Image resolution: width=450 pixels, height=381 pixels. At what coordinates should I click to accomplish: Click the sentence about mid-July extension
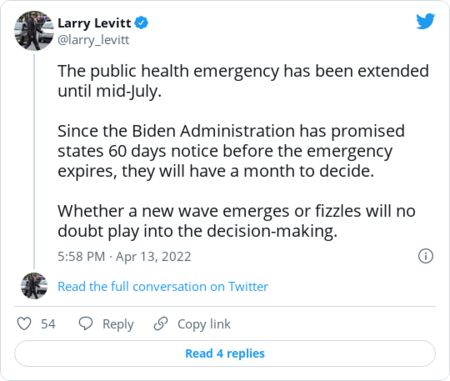(x=243, y=81)
